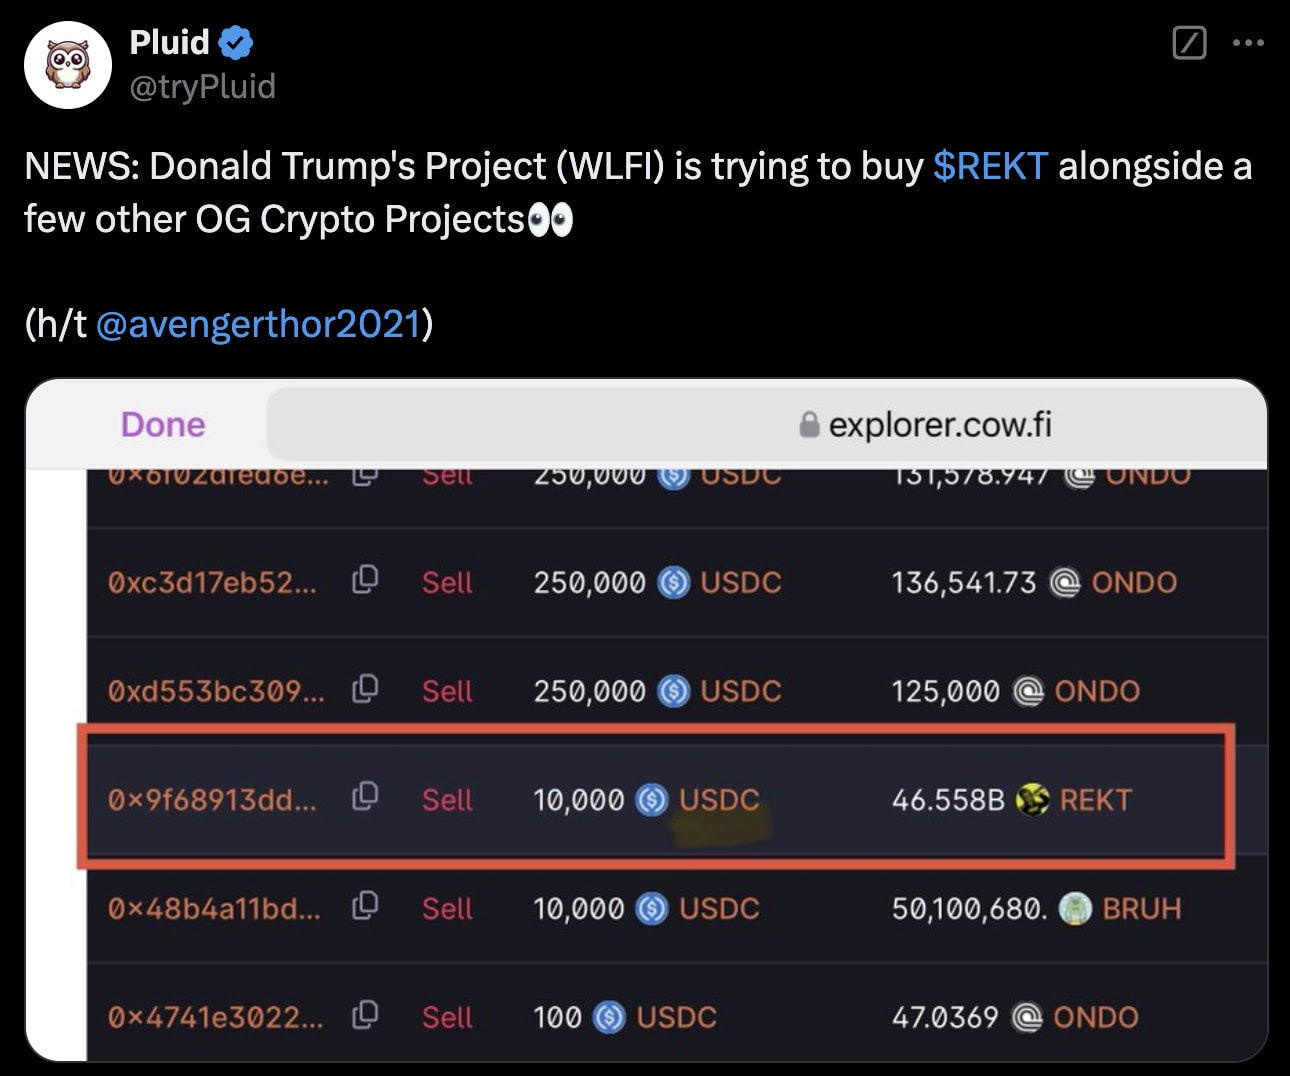The image size is (1290, 1076).
Task: Open the @avengerthor2021 mention link
Action: coord(258,324)
